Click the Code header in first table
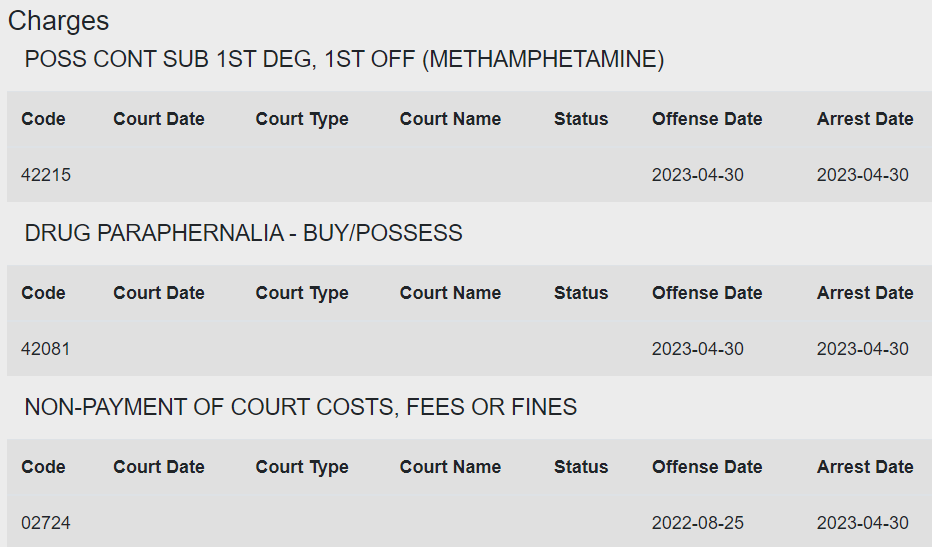 [43, 119]
